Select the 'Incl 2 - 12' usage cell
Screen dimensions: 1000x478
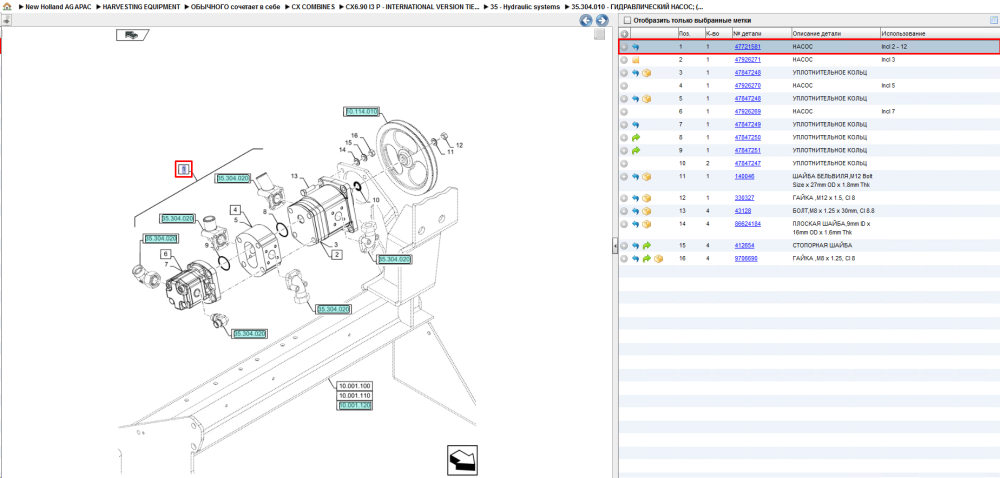894,47
